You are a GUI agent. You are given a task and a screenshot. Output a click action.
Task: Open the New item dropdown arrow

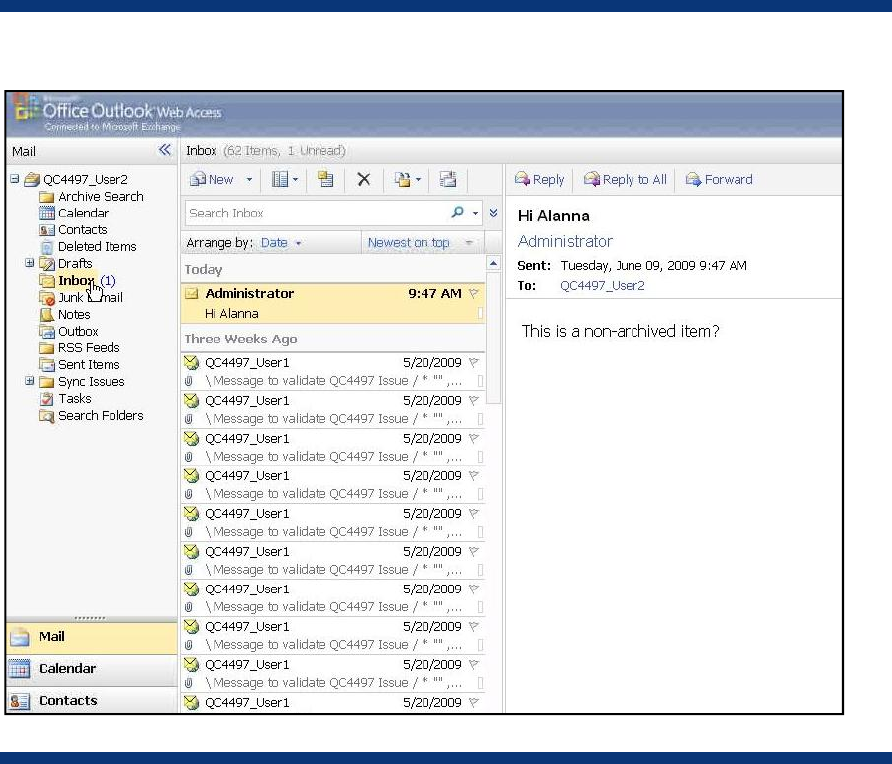(x=249, y=180)
